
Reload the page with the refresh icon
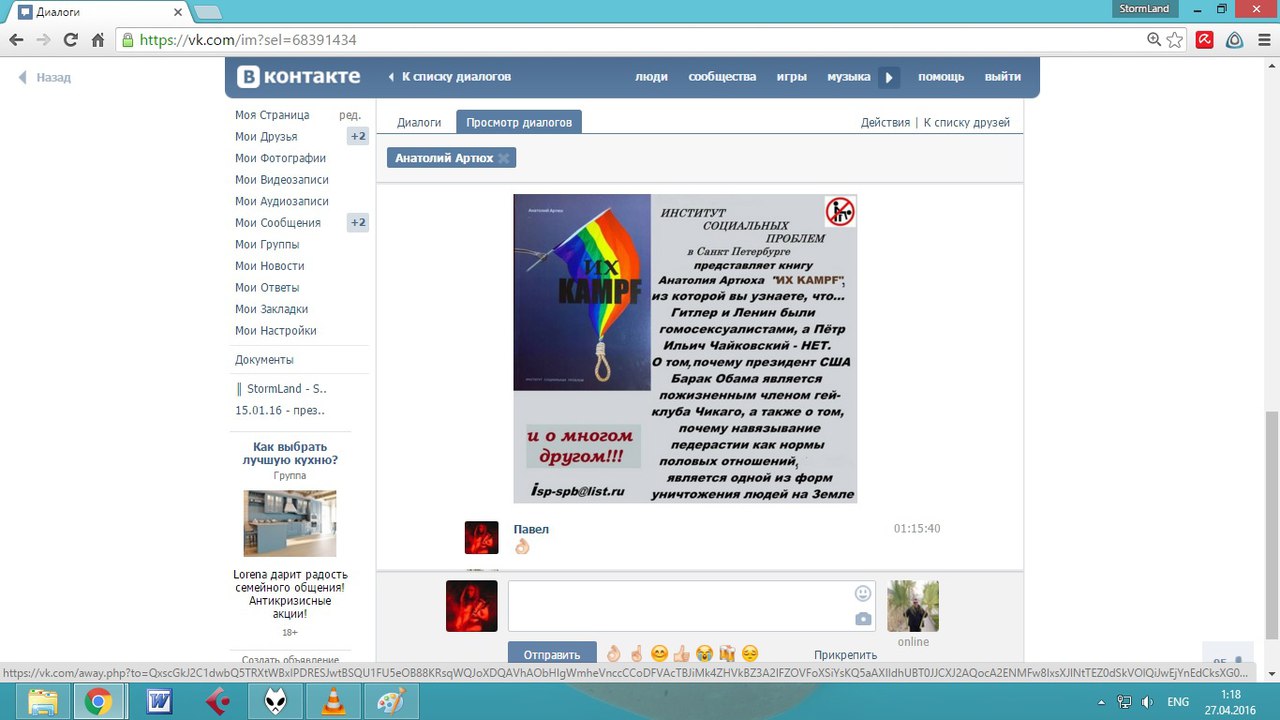(70, 40)
